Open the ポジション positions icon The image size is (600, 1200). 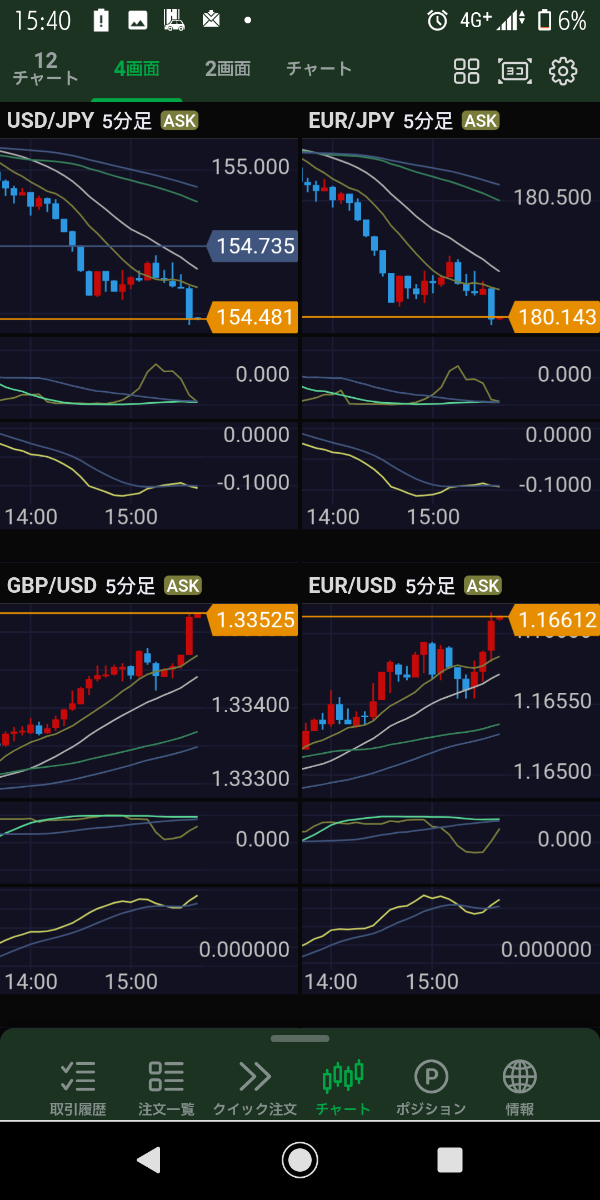431,1088
